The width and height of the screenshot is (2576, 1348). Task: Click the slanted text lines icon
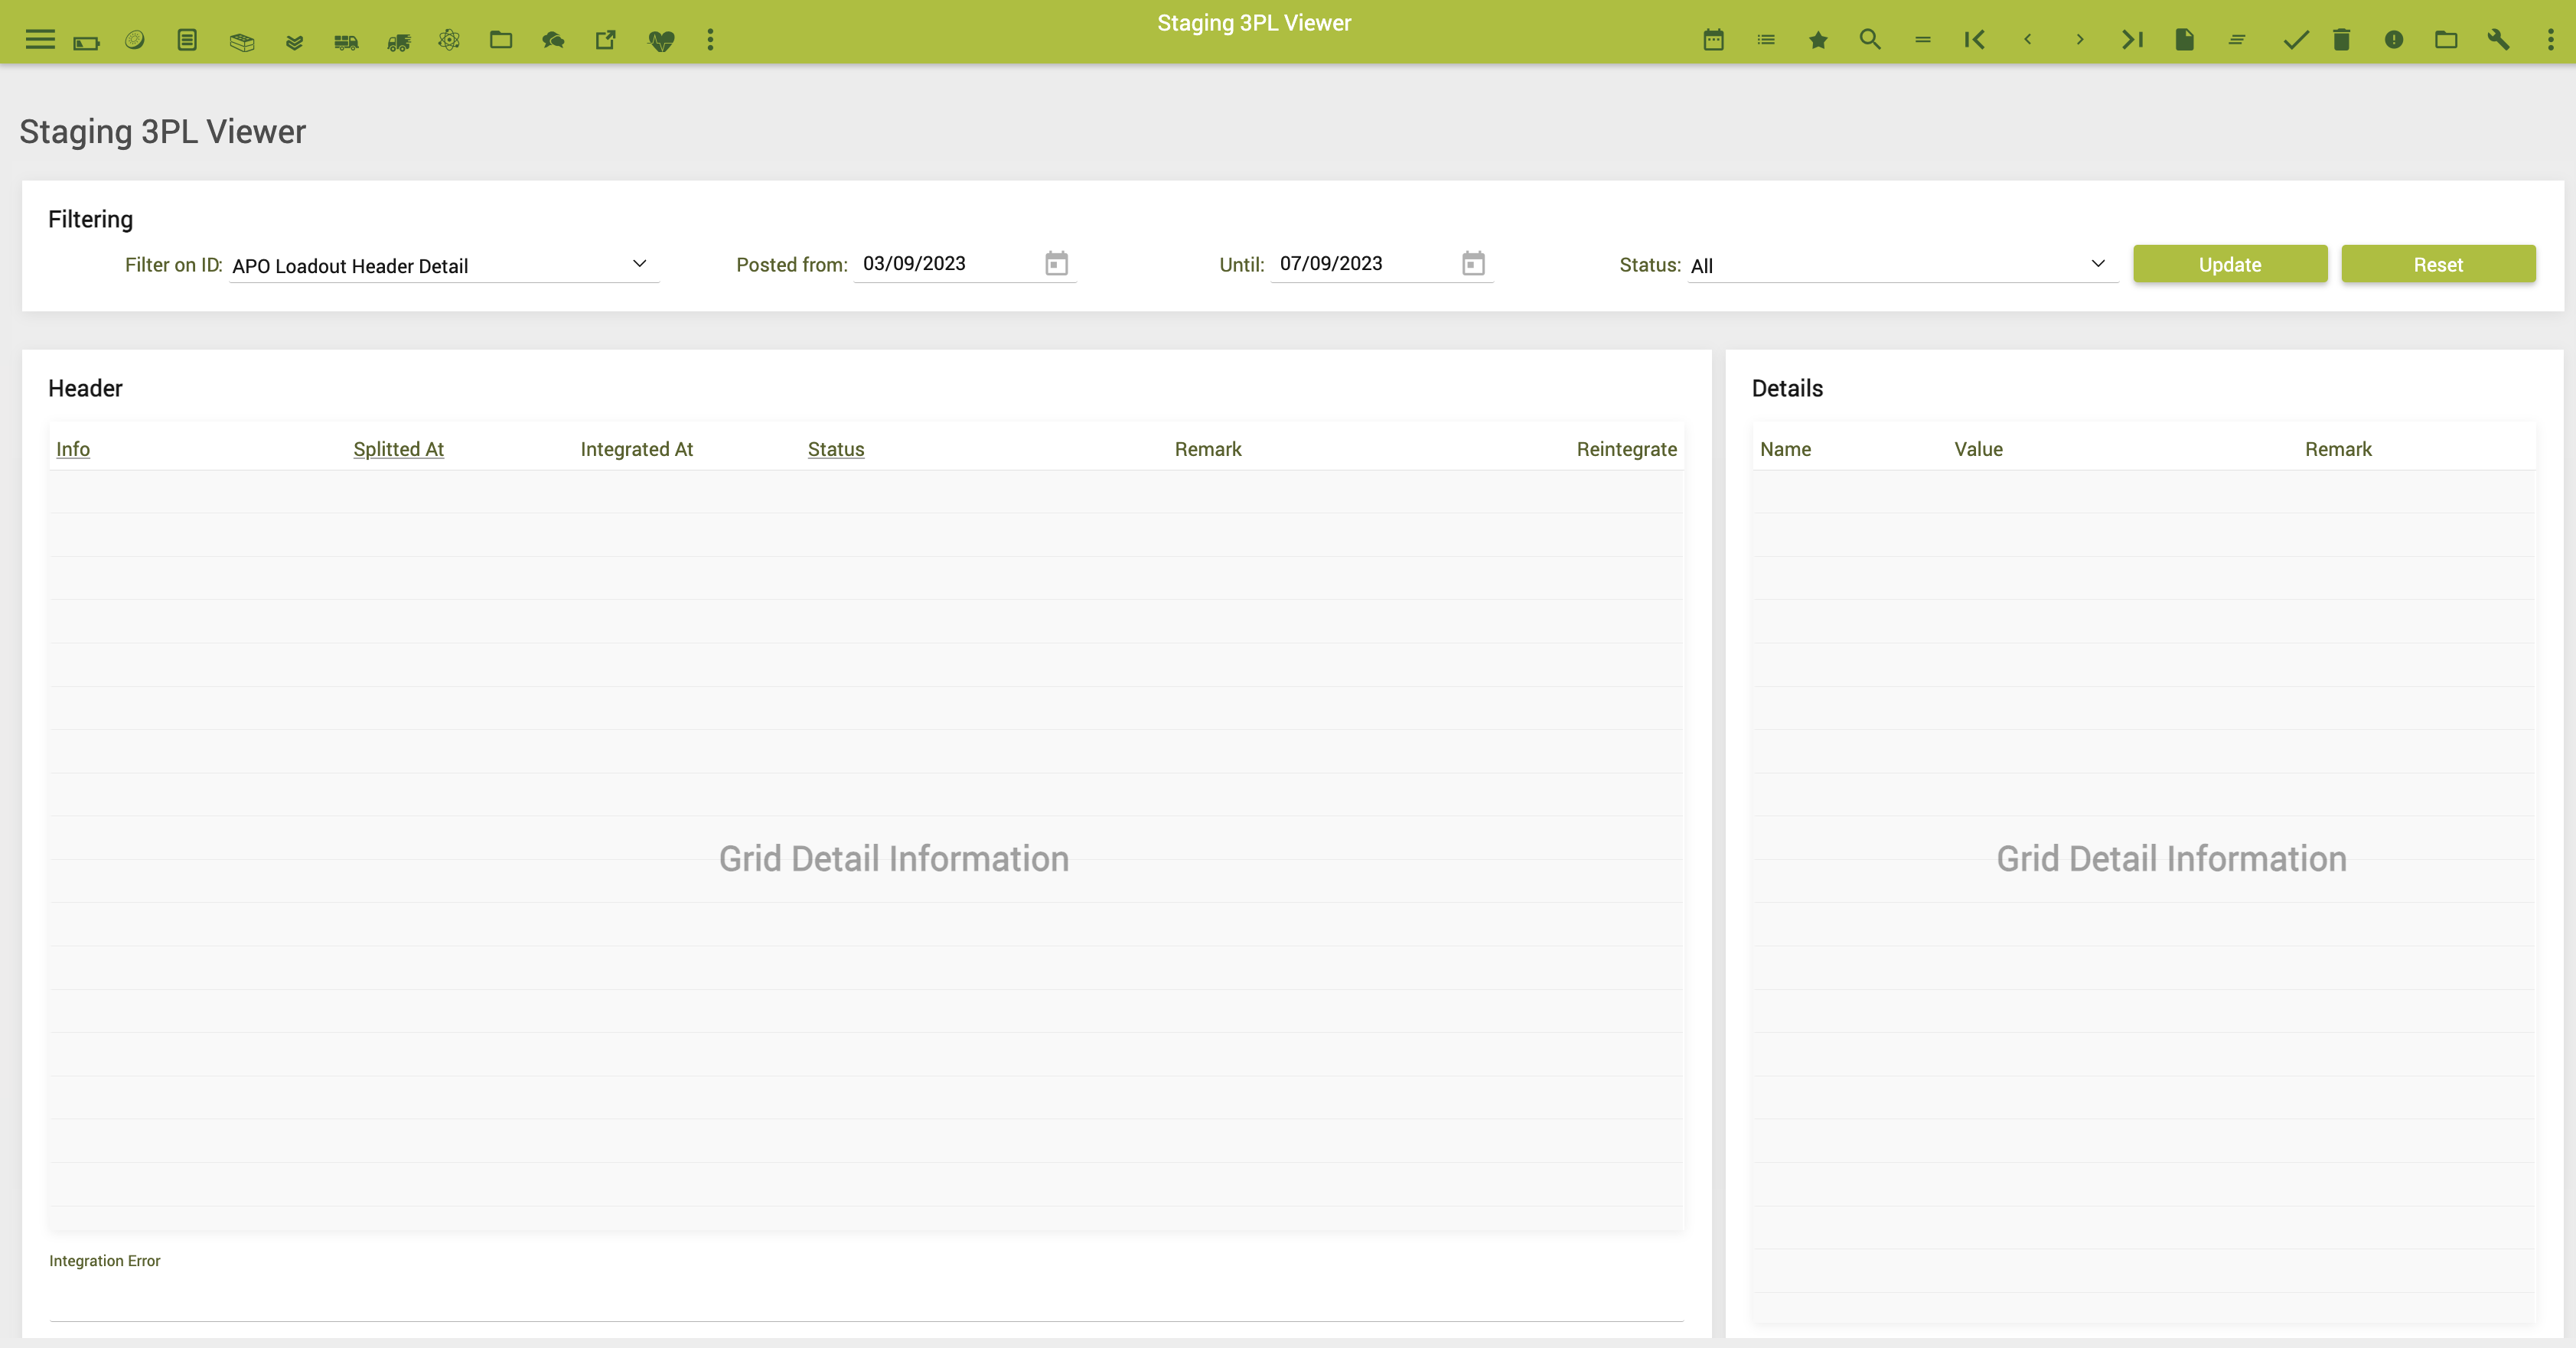2237,40
